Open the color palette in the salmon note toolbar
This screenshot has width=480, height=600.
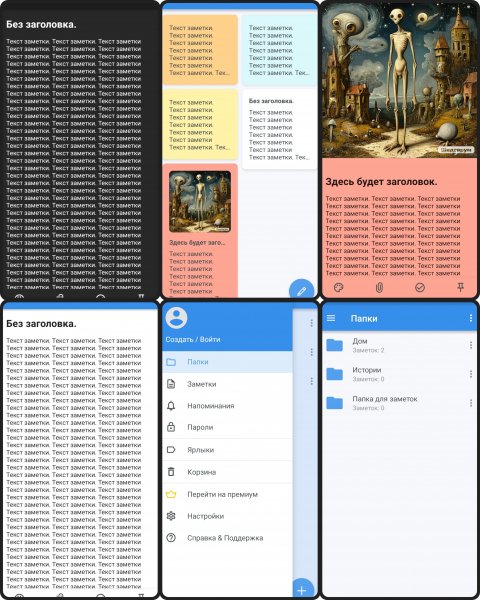tap(338, 287)
